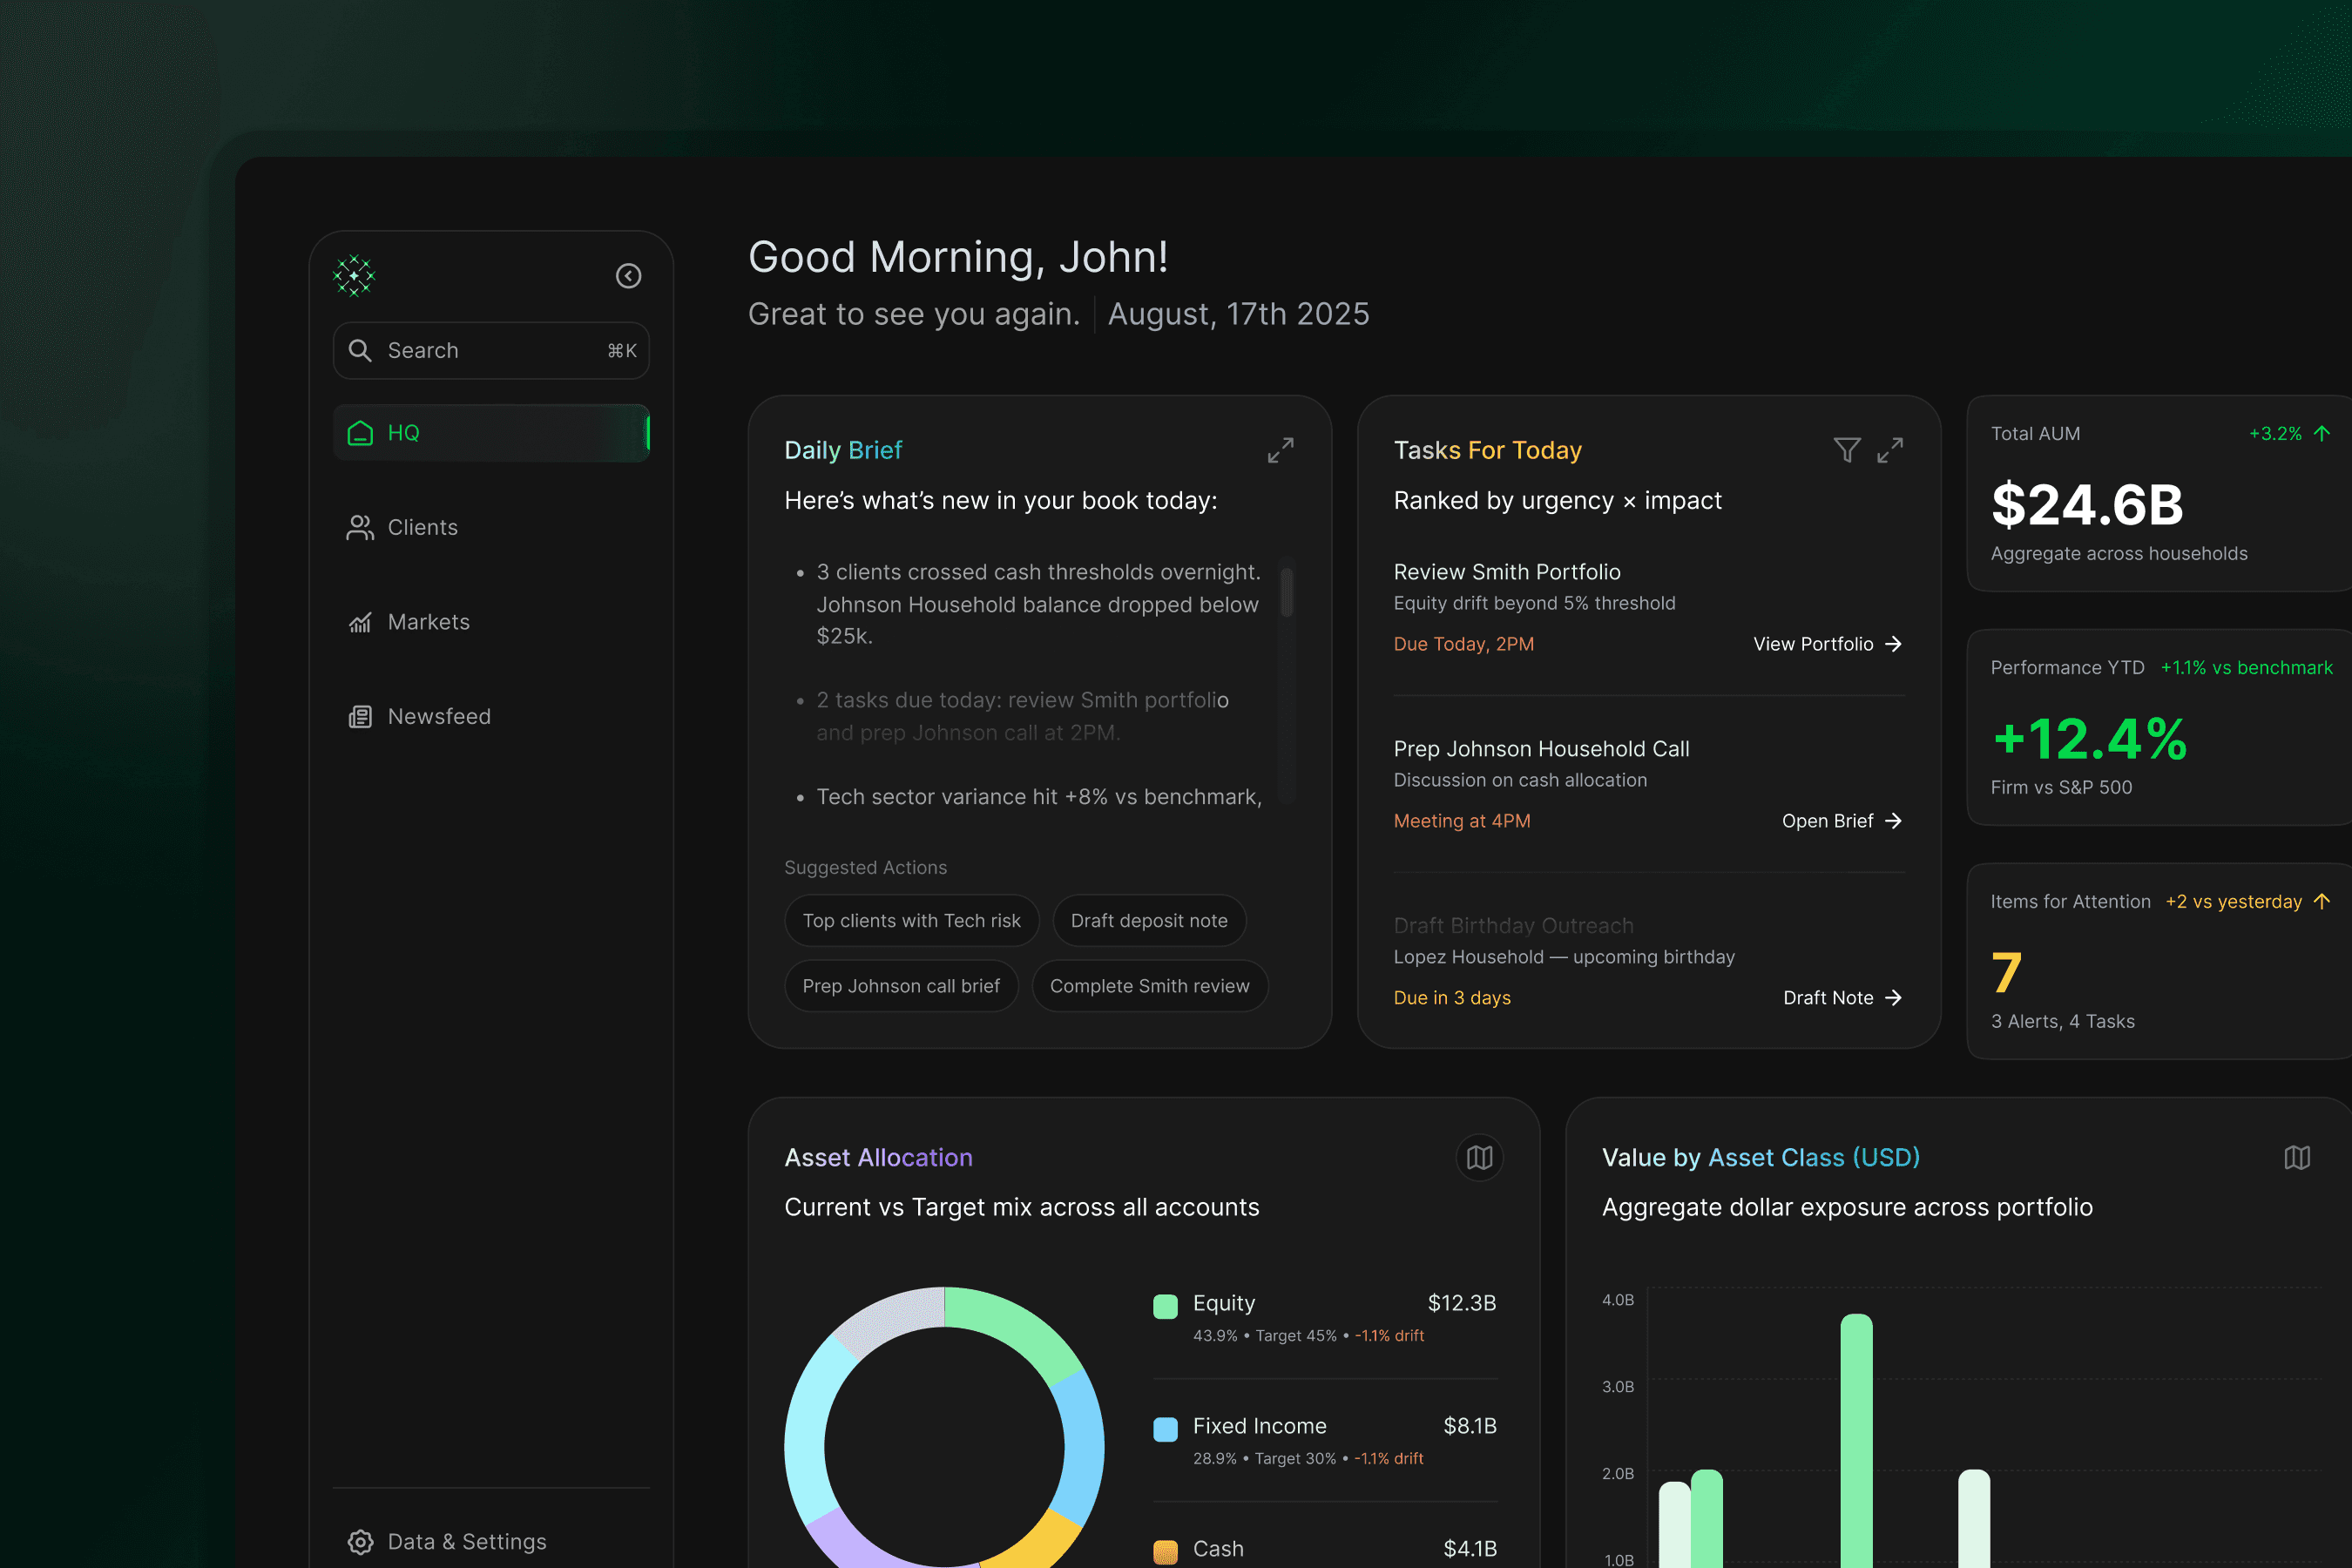Click the +1.1% vs benchmark label

(2246, 667)
